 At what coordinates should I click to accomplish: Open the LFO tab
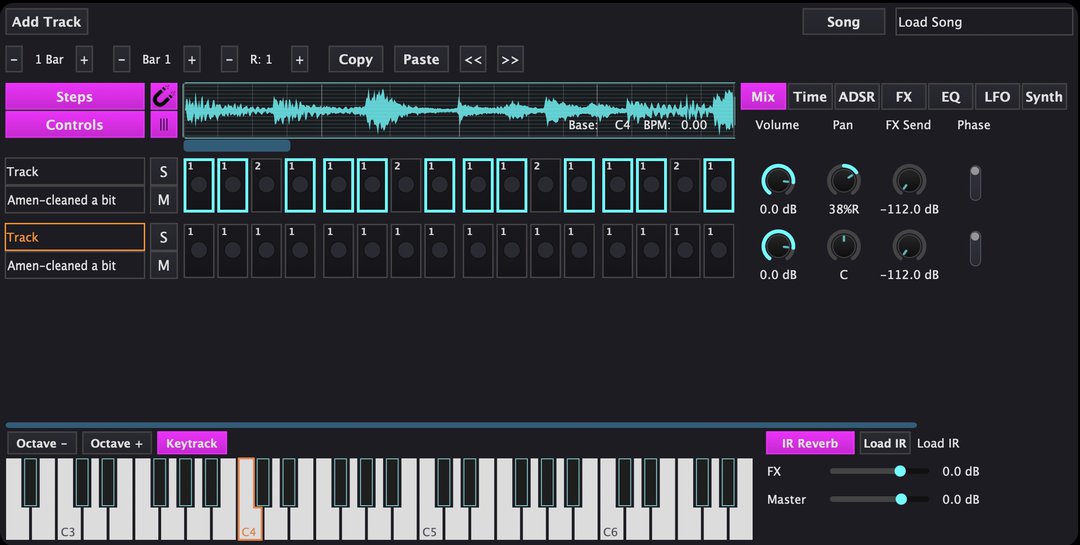[x=997, y=97]
